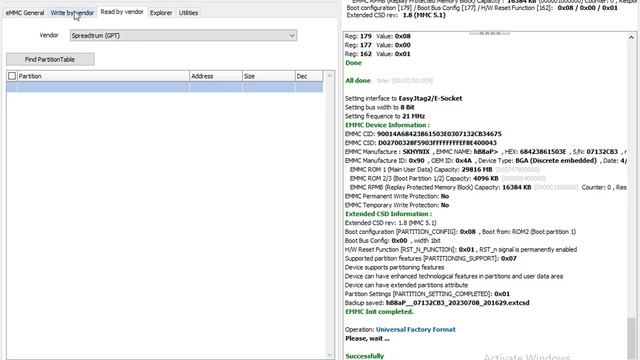Click the 'Reg: 162 Value: 0x01' line

[x=378, y=54]
